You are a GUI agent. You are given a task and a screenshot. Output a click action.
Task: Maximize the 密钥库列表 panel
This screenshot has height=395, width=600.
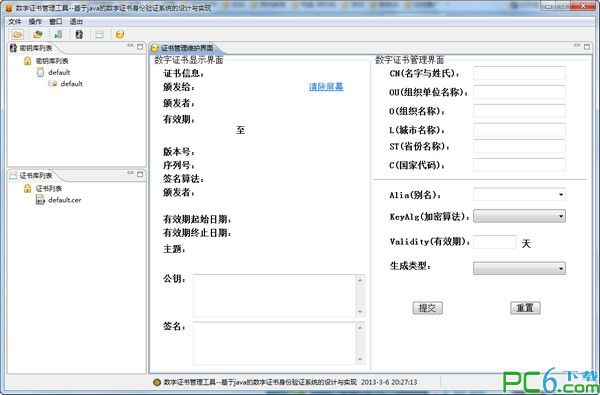click(140, 47)
